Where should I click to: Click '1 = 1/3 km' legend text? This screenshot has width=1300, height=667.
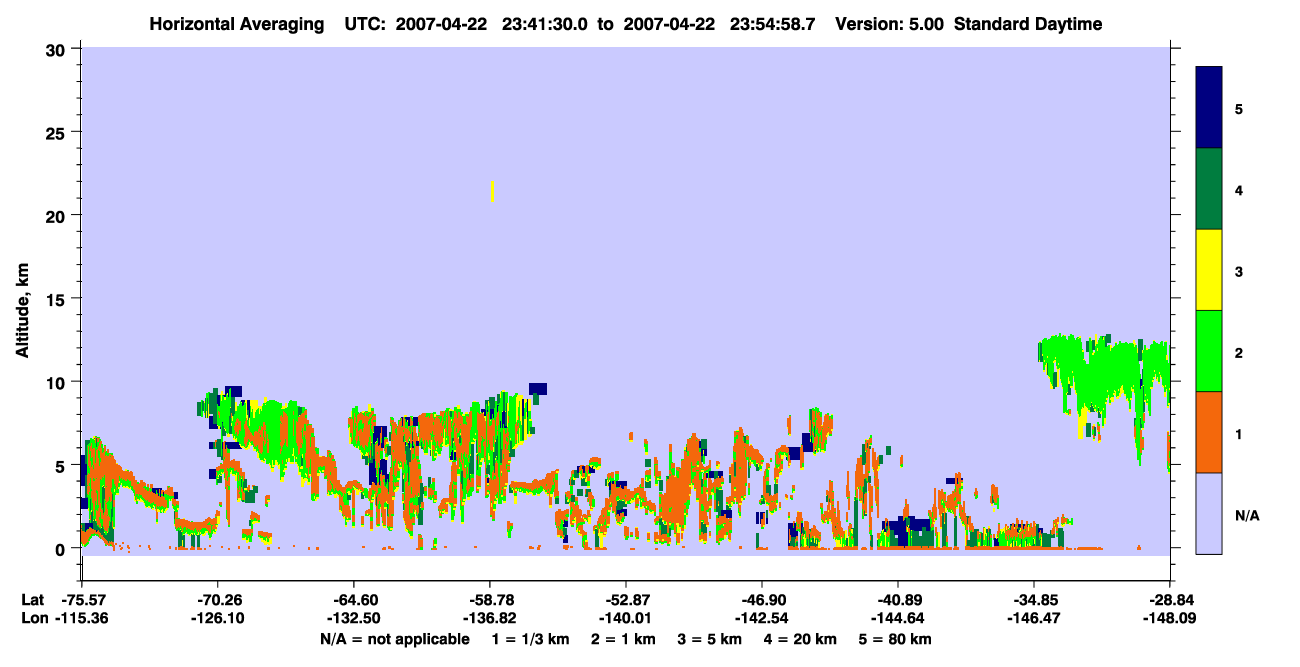coord(531,639)
